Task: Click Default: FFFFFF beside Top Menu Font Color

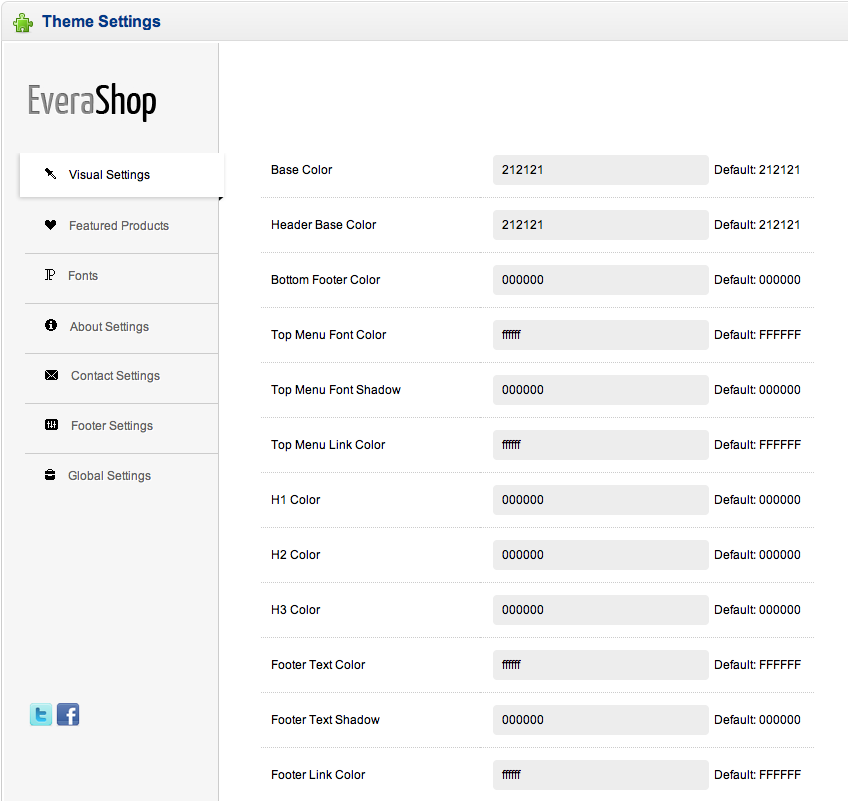Action: pyautogui.click(x=757, y=335)
